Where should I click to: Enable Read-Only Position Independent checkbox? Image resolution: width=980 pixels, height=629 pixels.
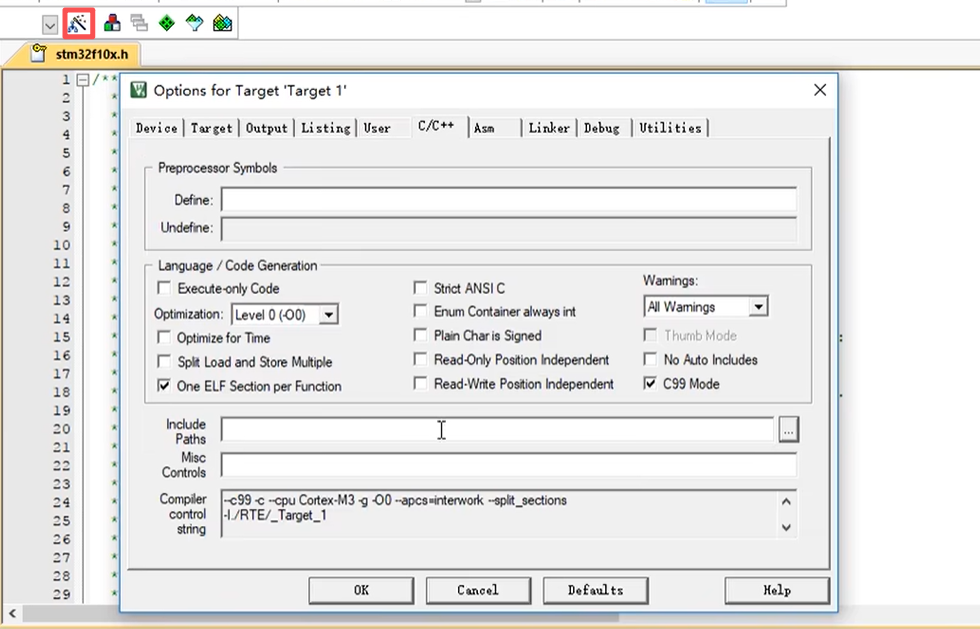tap(421, 360)
